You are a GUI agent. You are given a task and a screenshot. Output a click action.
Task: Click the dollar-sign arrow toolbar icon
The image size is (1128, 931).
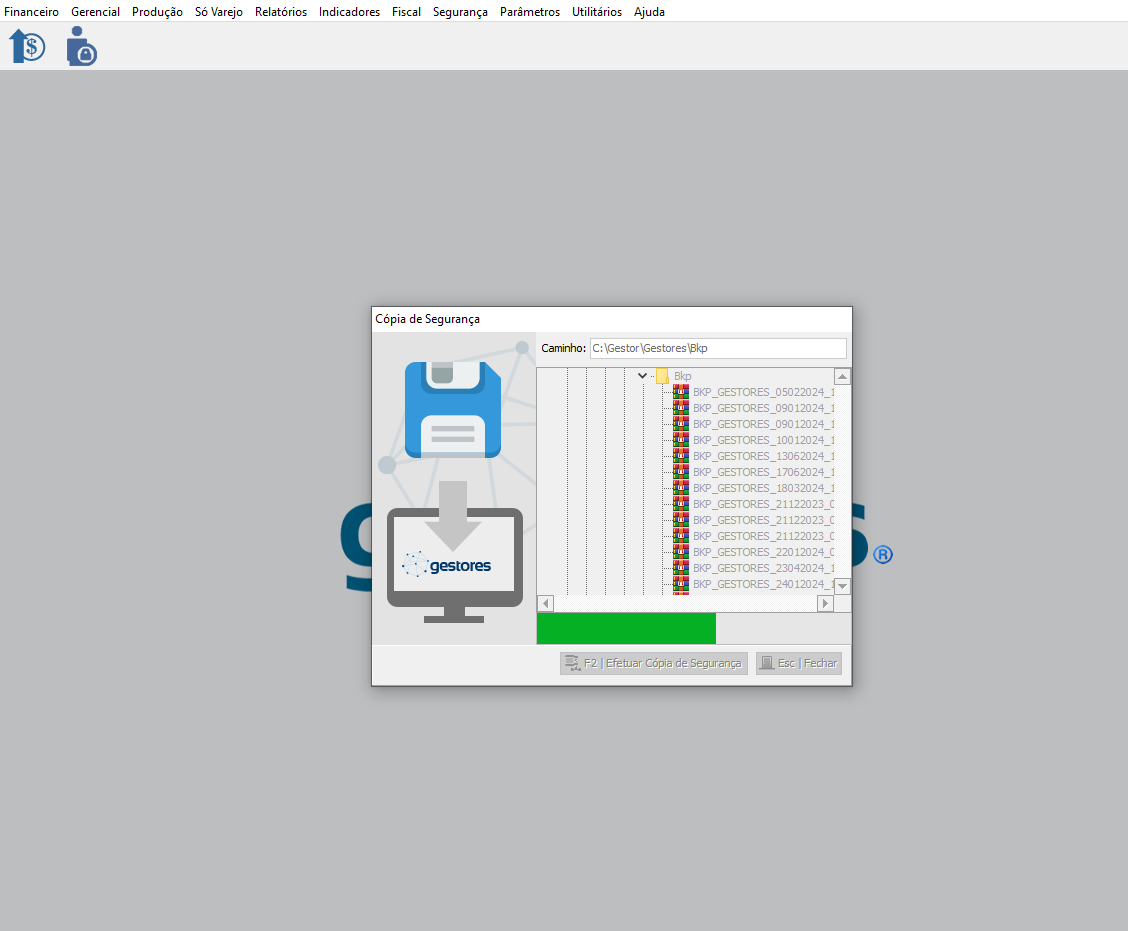27,46
